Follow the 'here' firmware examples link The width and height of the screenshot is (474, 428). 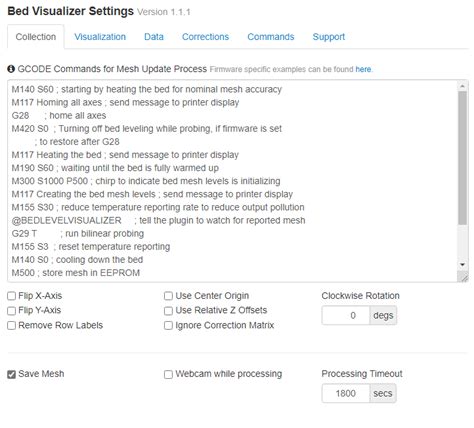tap(363, 69)
